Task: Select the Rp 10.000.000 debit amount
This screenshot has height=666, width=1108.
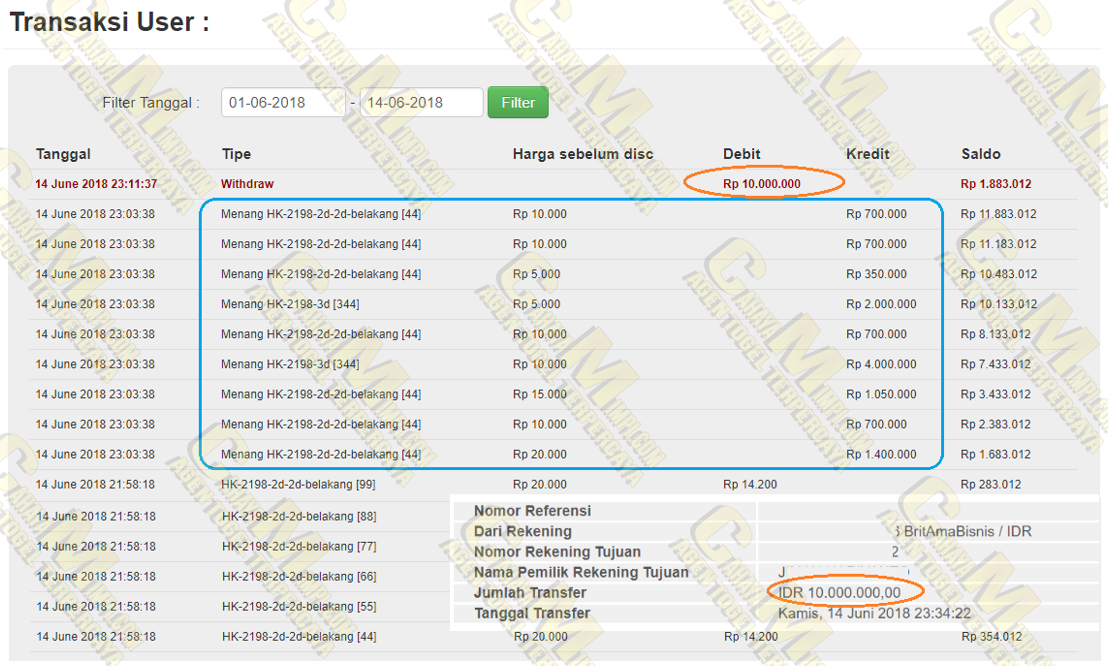Action: coord(762,184)
